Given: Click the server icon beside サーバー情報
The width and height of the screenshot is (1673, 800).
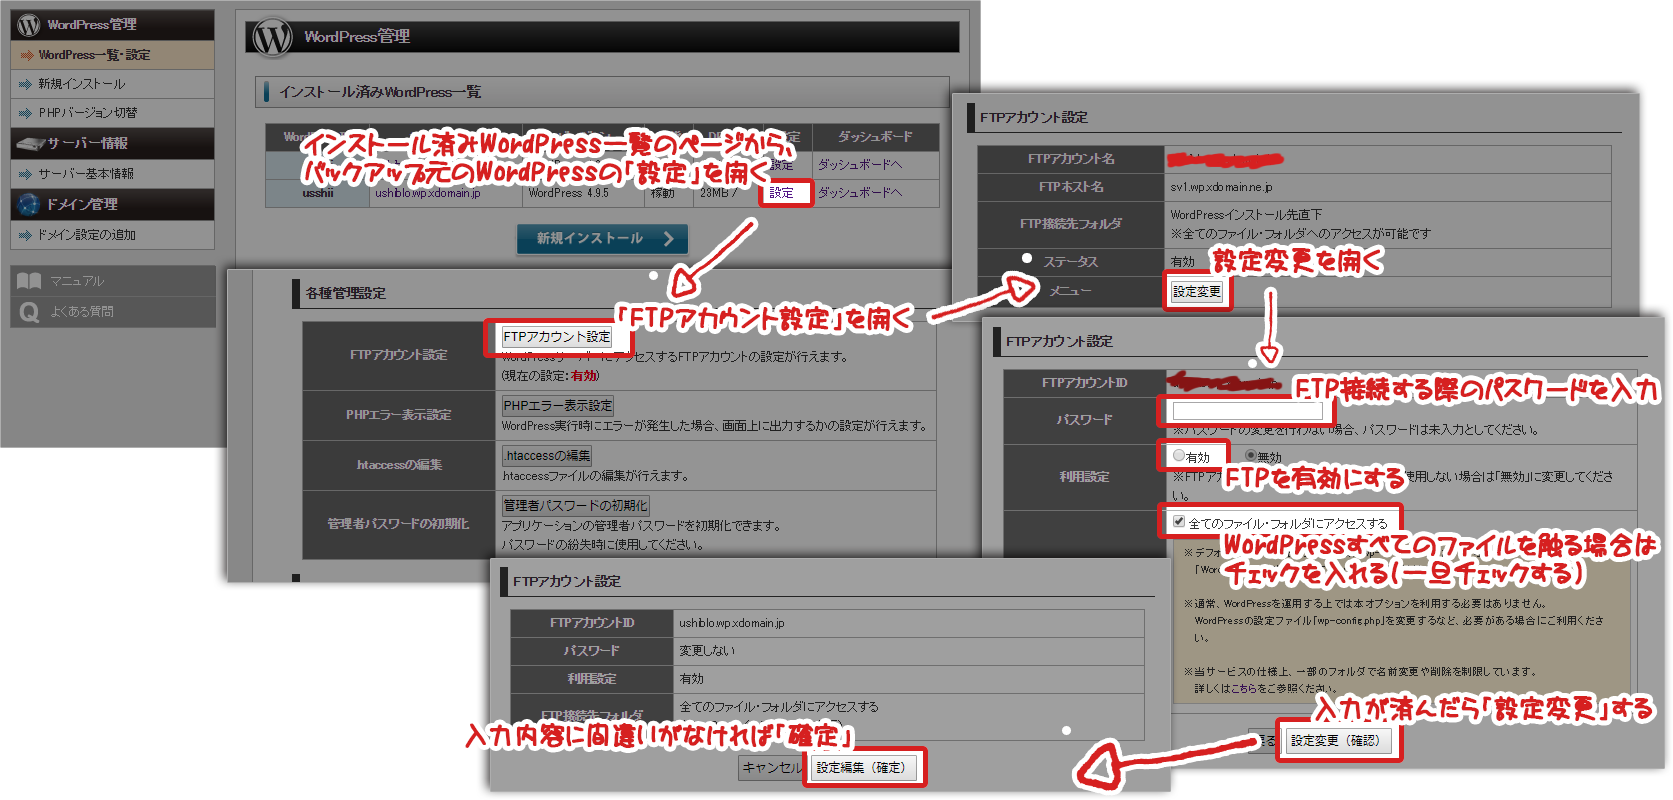Looking at the screenshot, I should pos(30,144).
